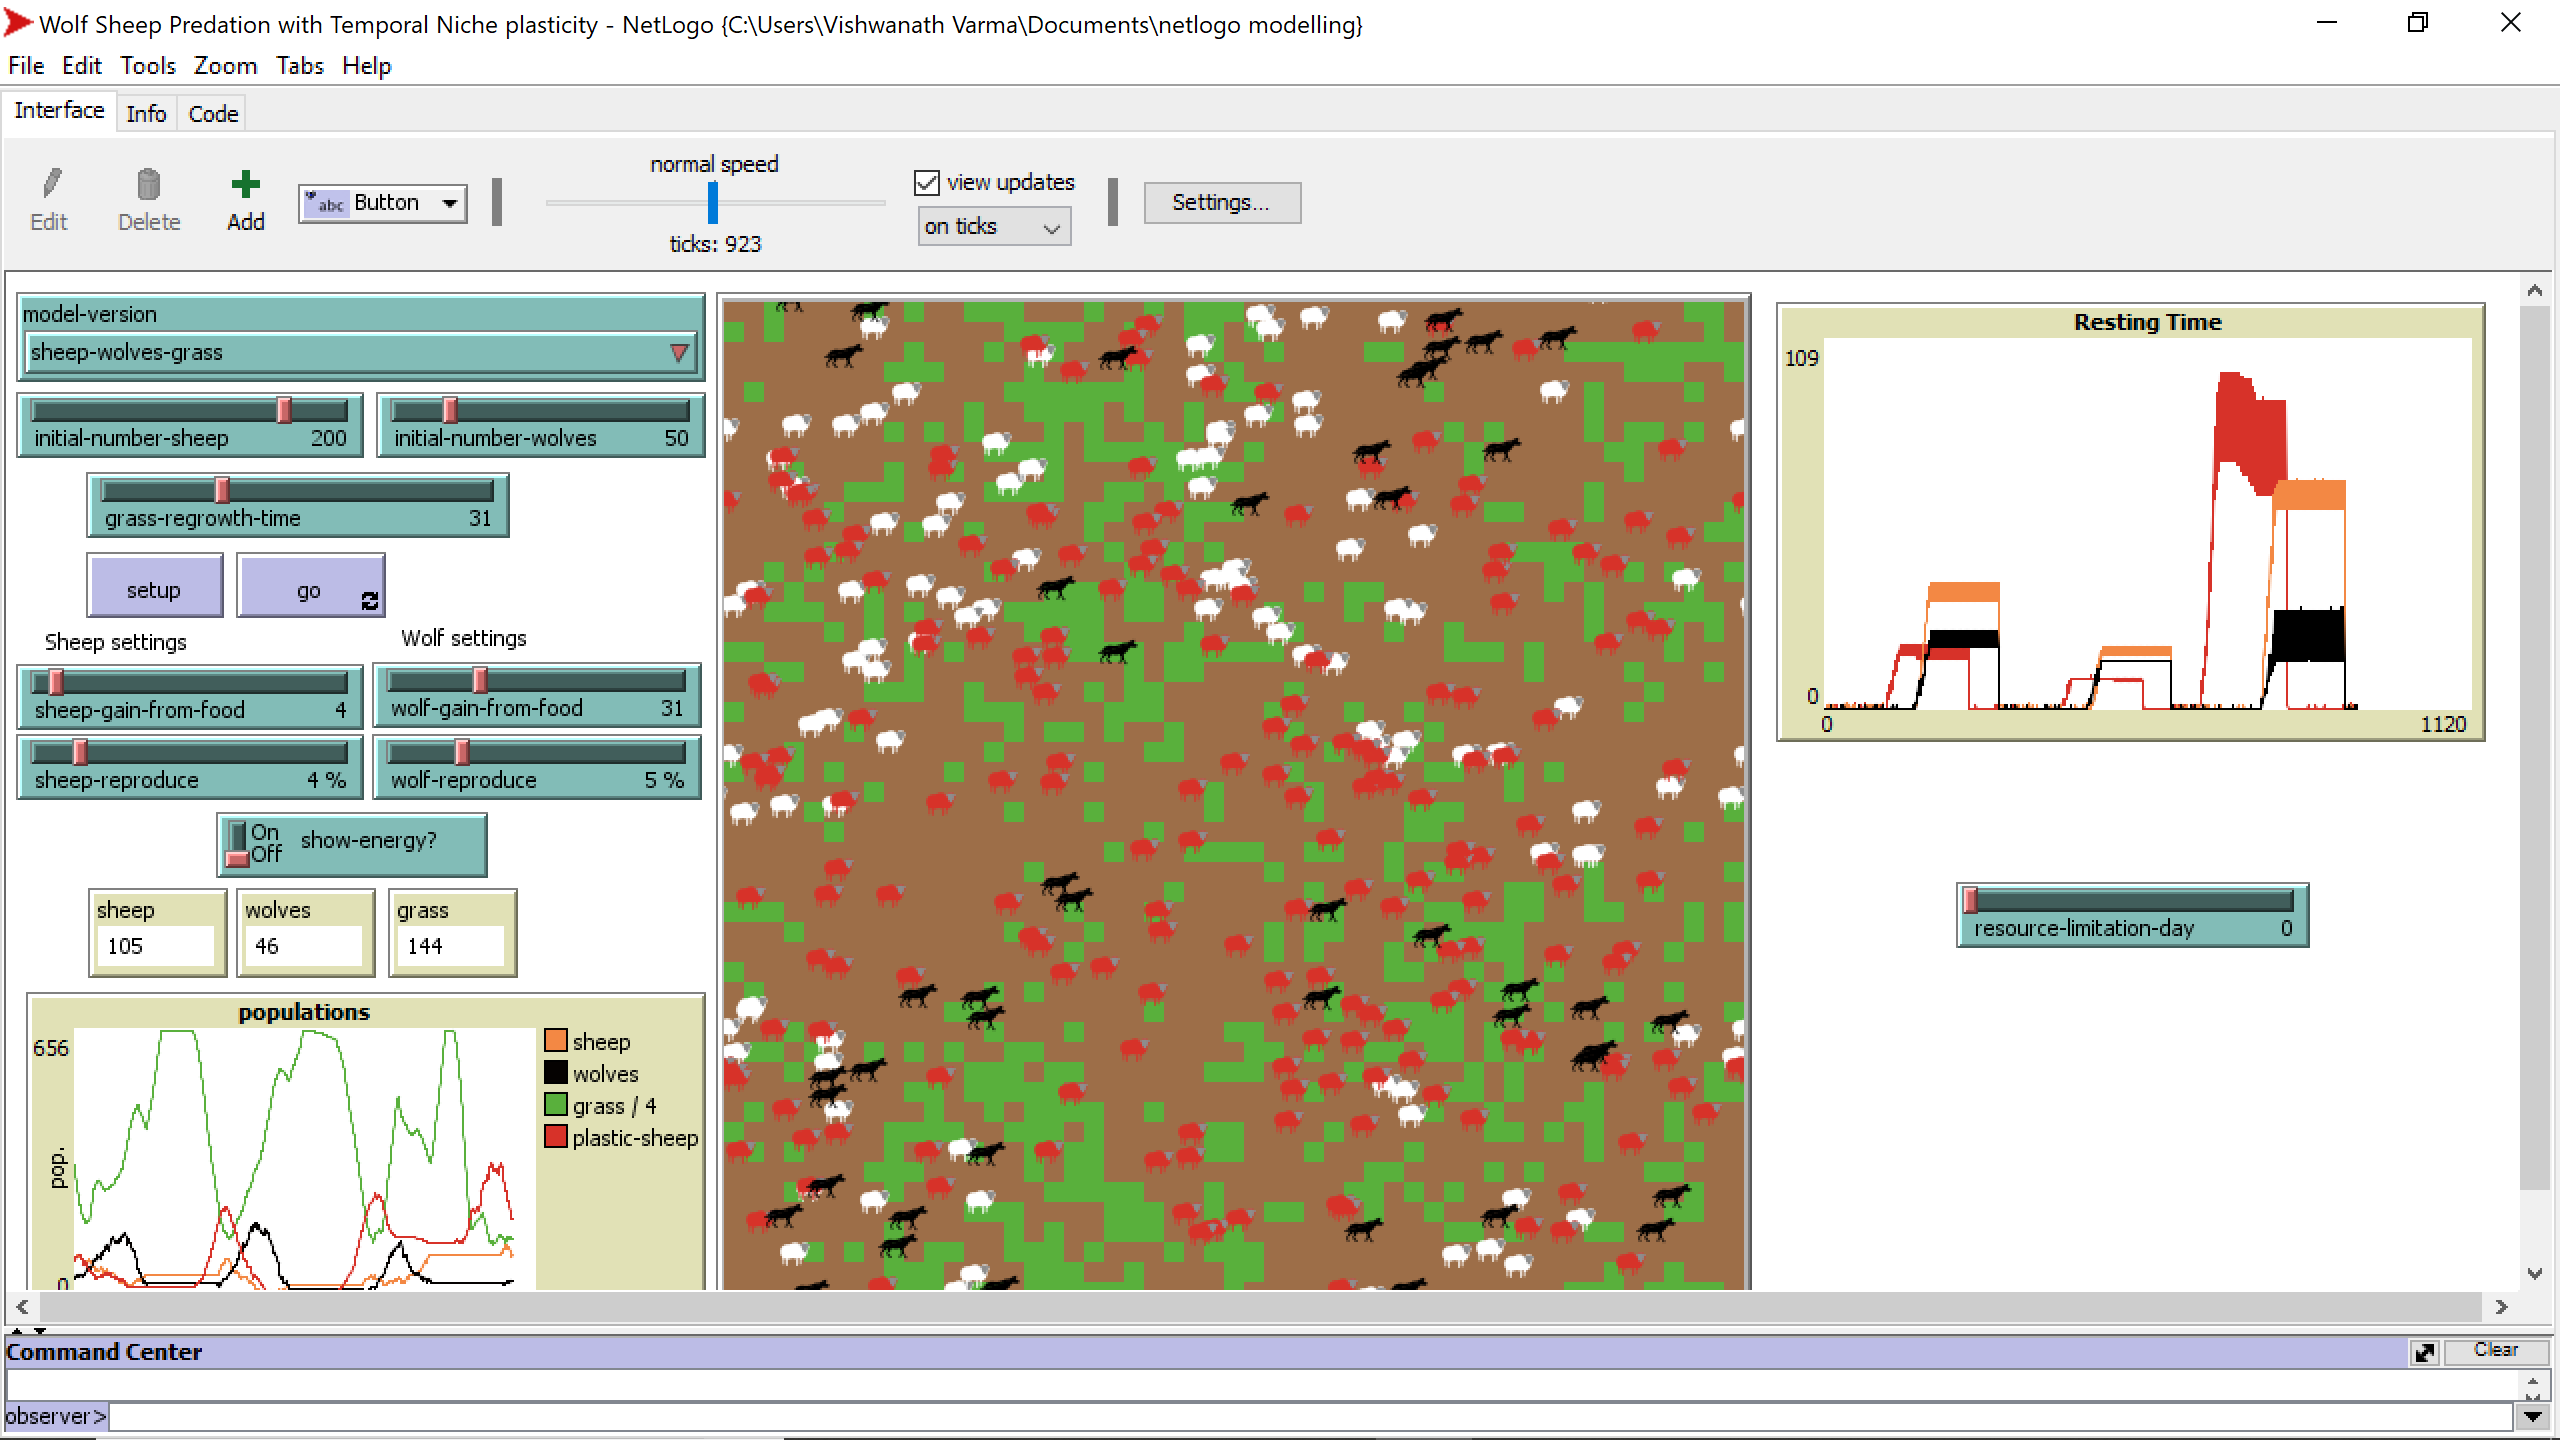Open the on ticks update dropdown

(993, 226)
